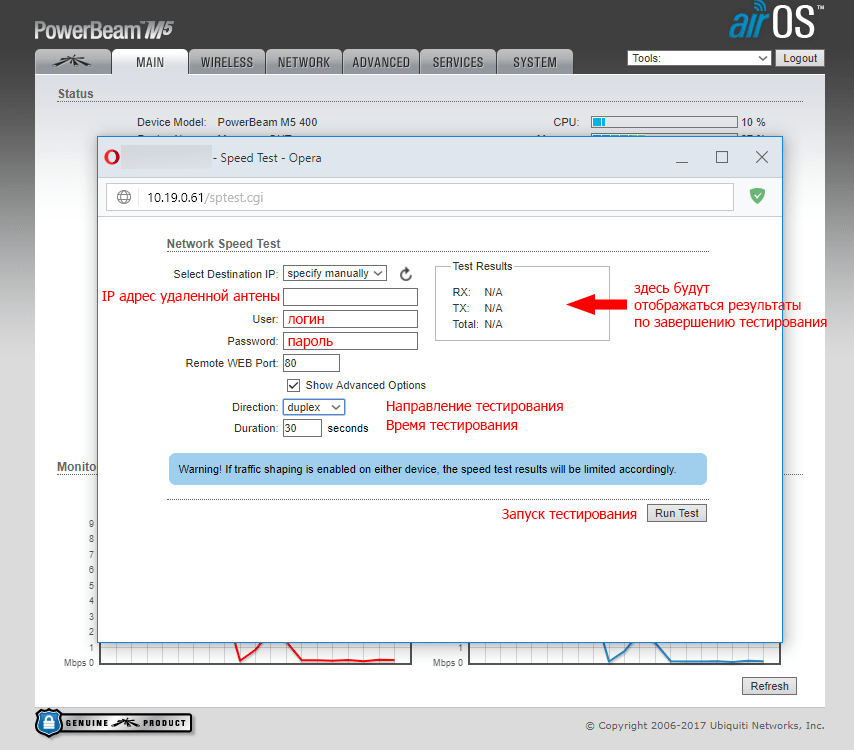Click the refresh icon beside Destination IP
This screenshot has height=750, width=854.
(405, 274)
